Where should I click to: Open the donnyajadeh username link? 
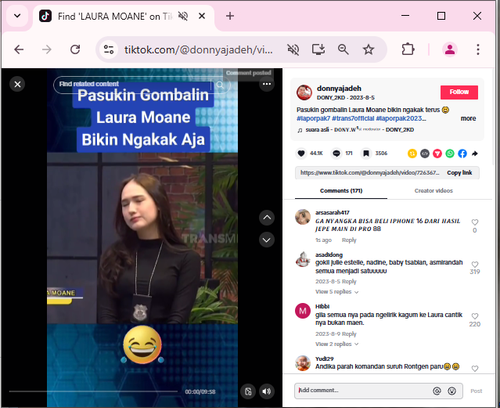point(339,89)
